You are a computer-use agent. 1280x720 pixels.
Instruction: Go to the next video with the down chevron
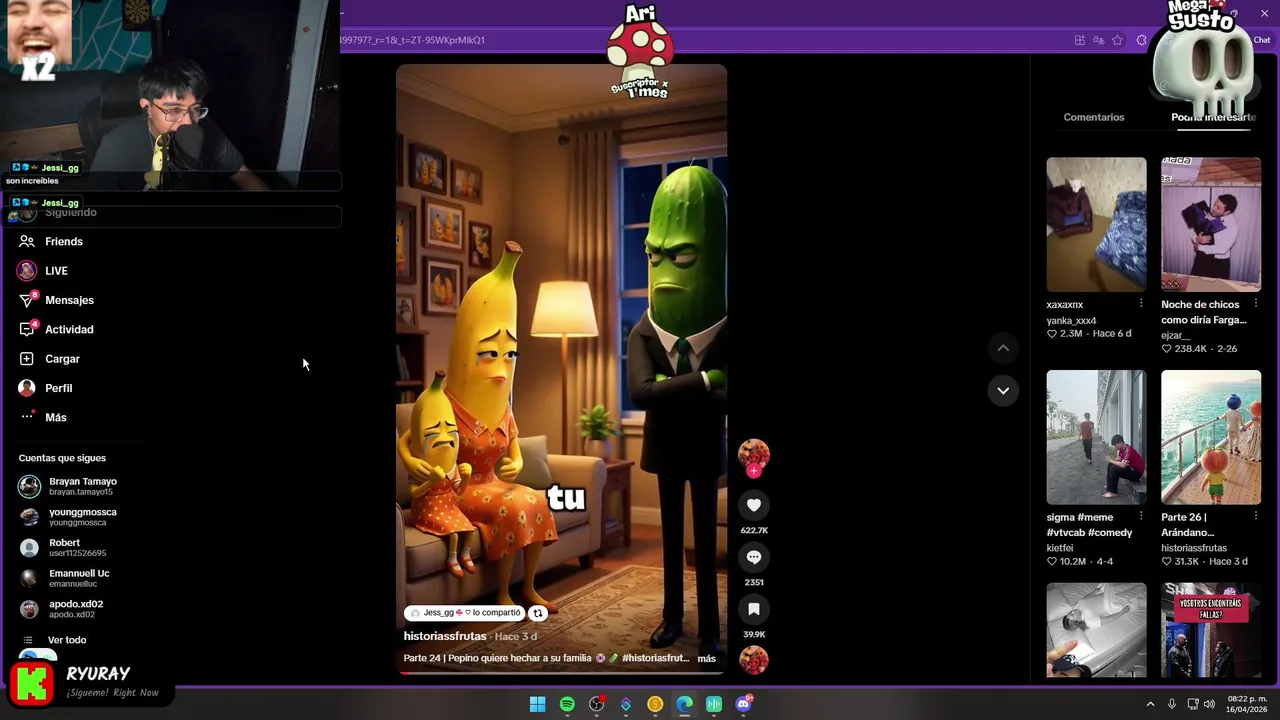click(1003, 390)
